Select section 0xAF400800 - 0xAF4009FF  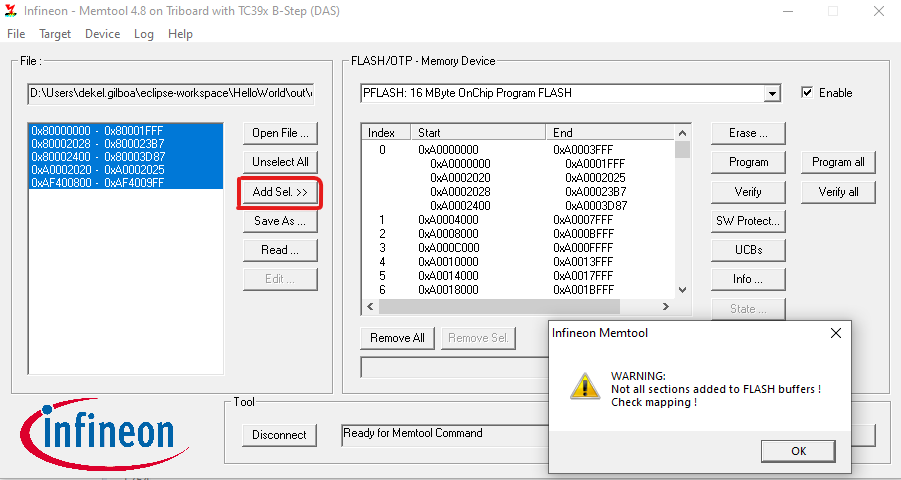click(x=126, y=183)
